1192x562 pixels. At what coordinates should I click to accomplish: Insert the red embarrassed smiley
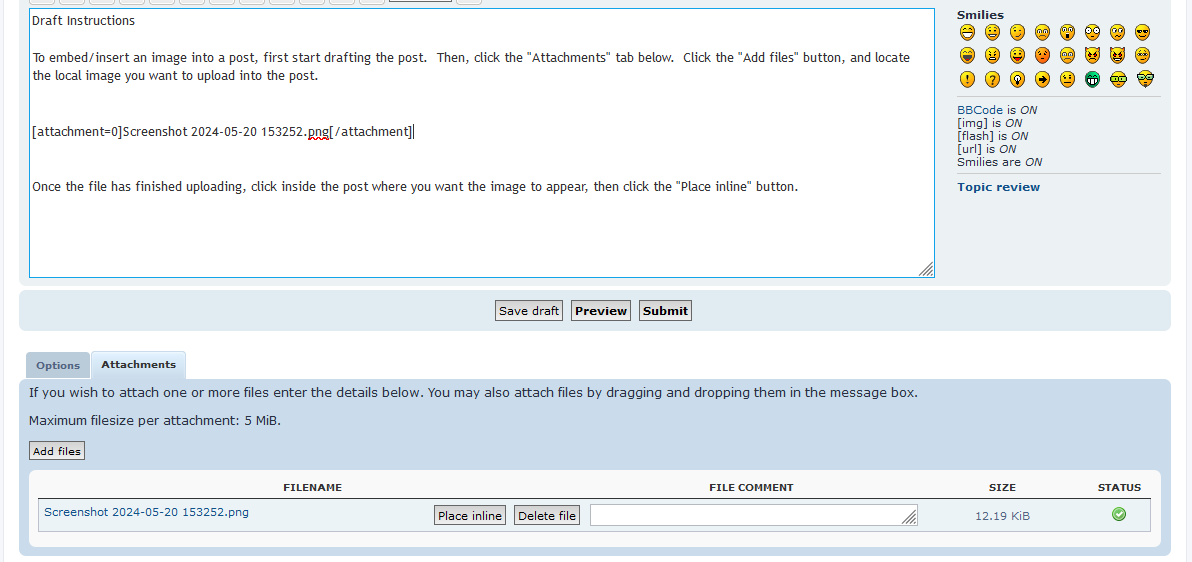1042,56
